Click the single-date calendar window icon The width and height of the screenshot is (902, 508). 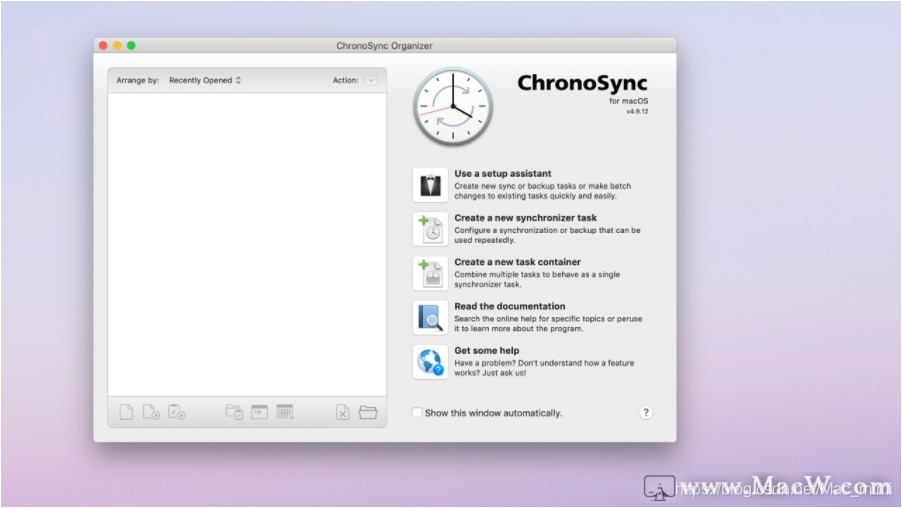(259, 412)
